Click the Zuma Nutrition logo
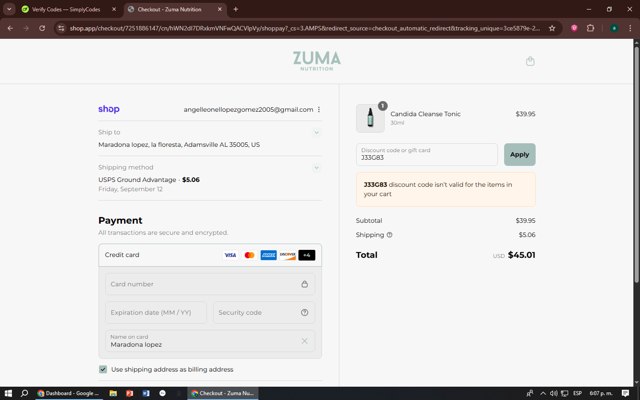 click(317, 61)
